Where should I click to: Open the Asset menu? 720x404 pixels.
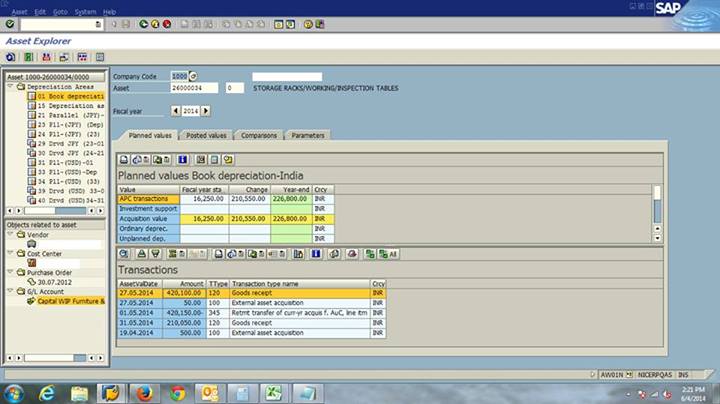point(19,12)
